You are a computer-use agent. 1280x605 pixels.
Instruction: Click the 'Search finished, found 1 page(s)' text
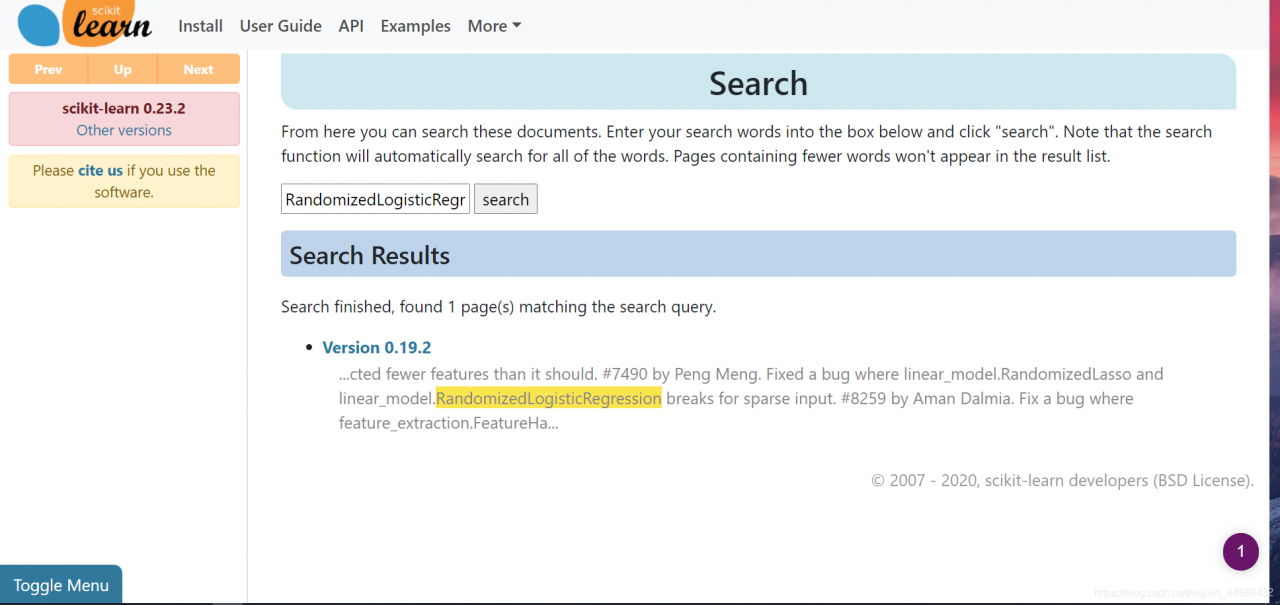[x=498, y=307]
